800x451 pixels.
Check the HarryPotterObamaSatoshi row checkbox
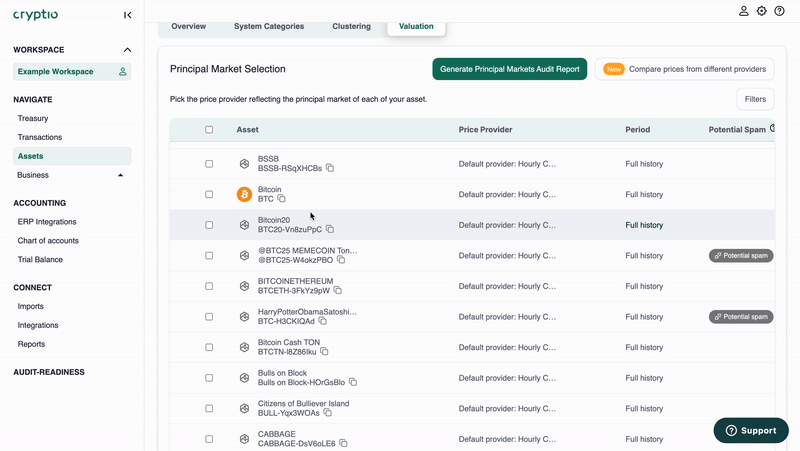coord(209,317)
